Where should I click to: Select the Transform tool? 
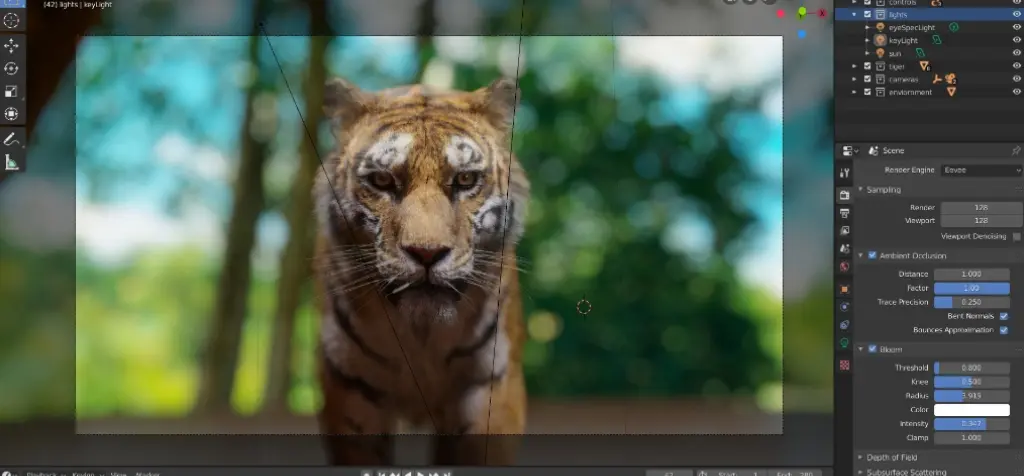(x=12, y=114)
